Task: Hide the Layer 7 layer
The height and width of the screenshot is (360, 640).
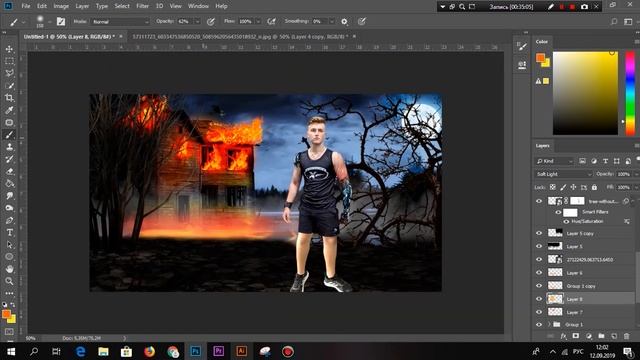Action: click(539, 312)
